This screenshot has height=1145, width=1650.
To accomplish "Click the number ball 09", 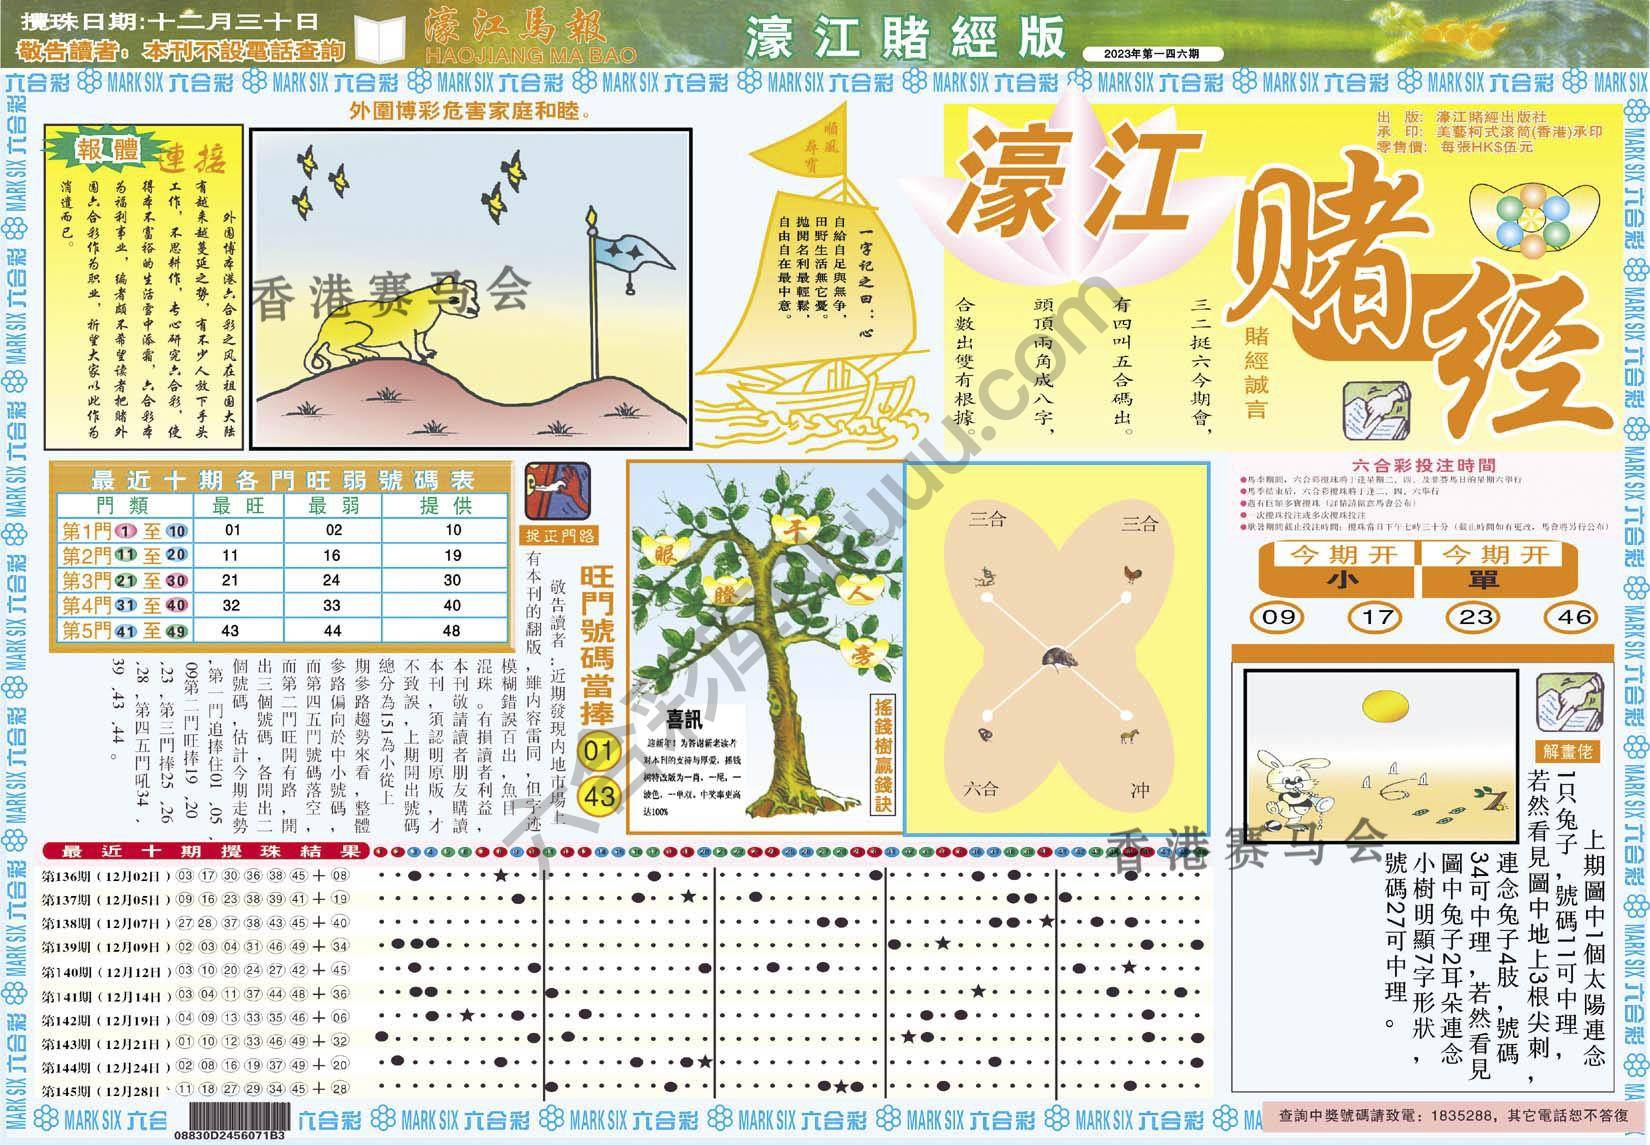I will pyautogui.click(x=1278, y=617).
